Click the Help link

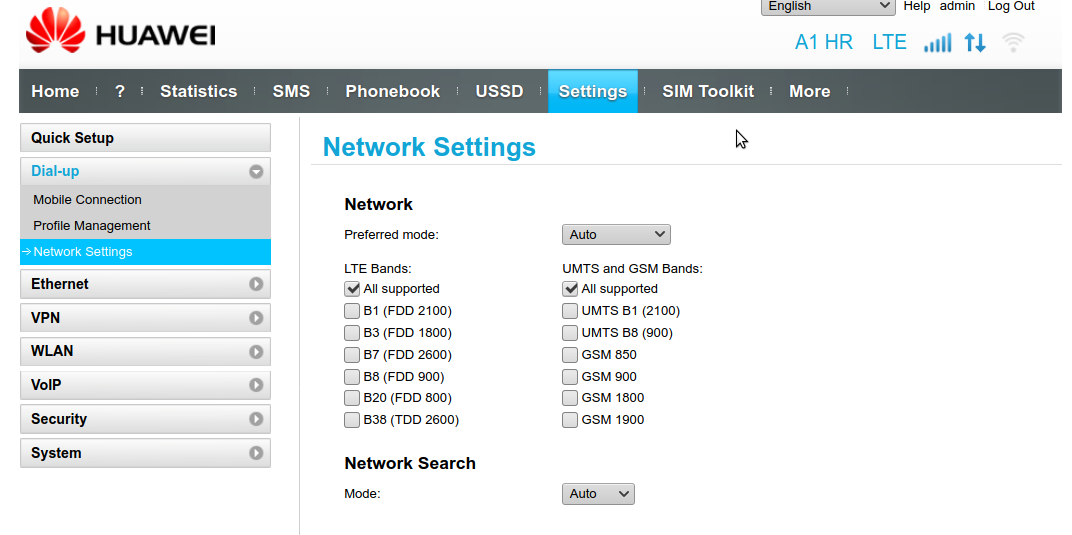click(x=917, y=6)
